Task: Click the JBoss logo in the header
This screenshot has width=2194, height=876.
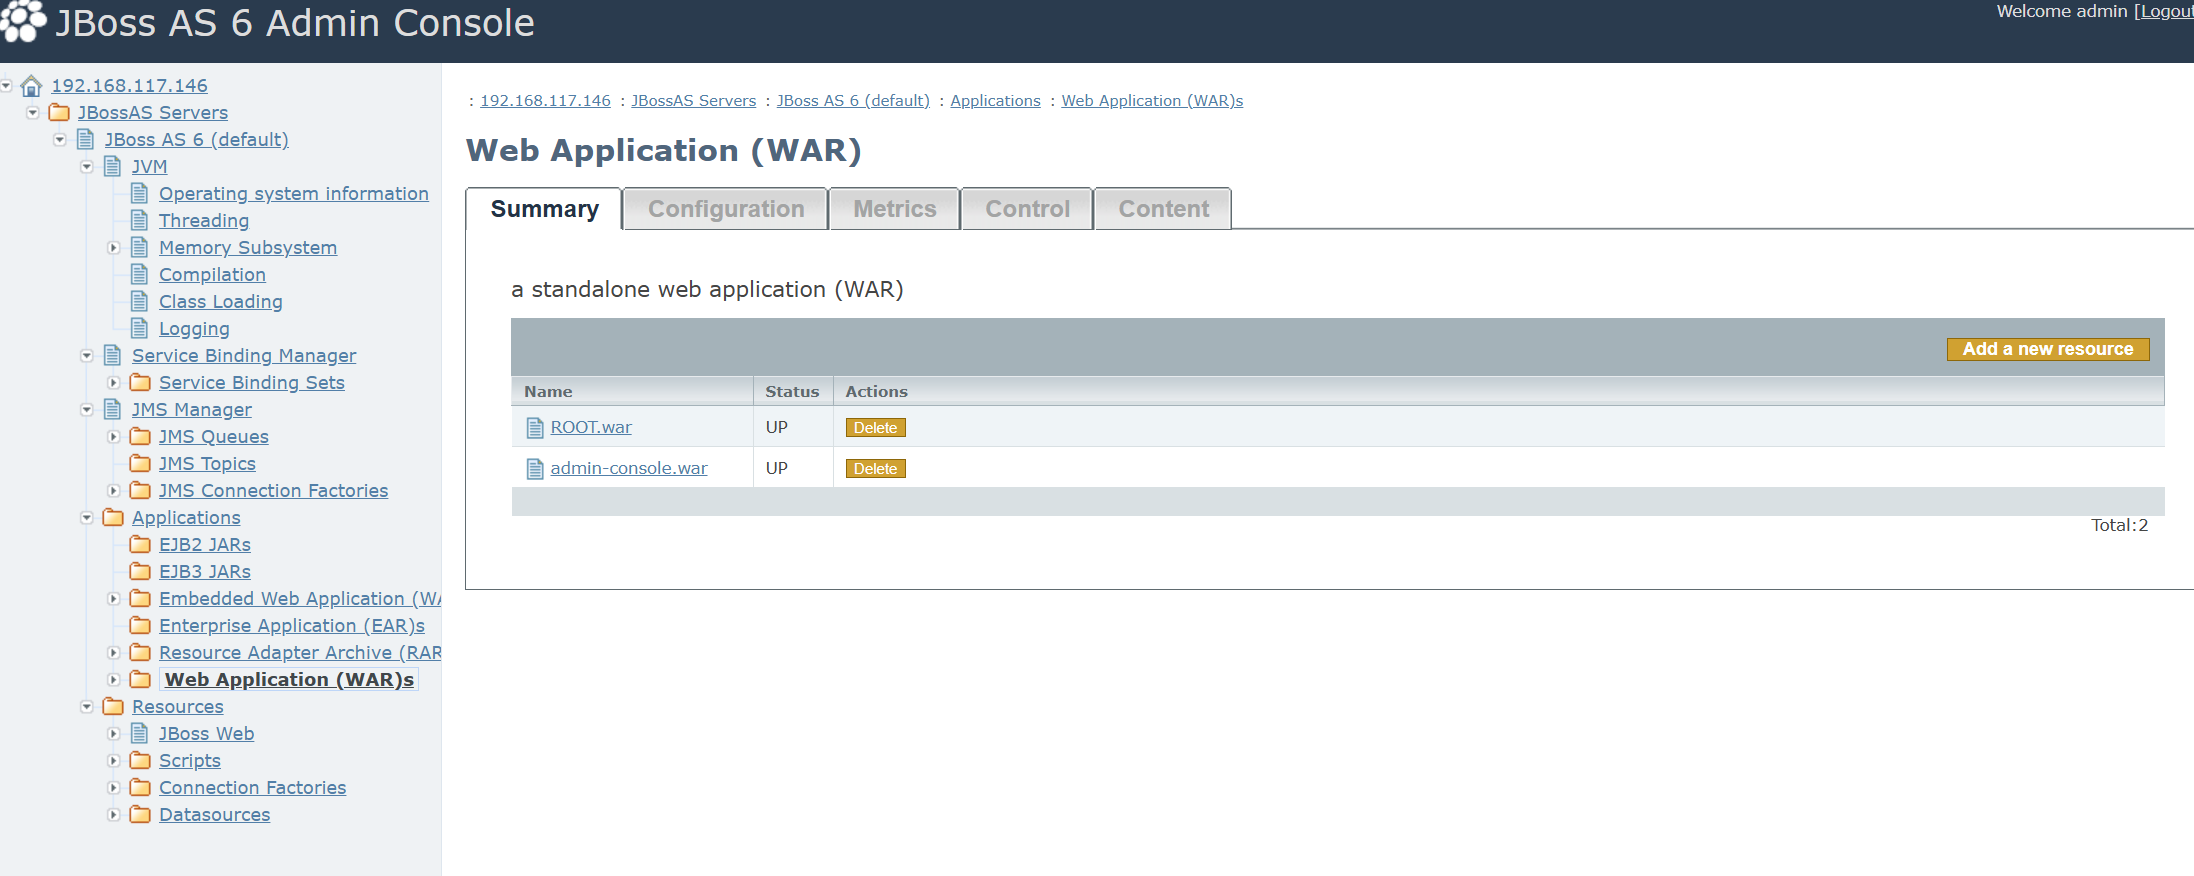Action: click(24, 21)
